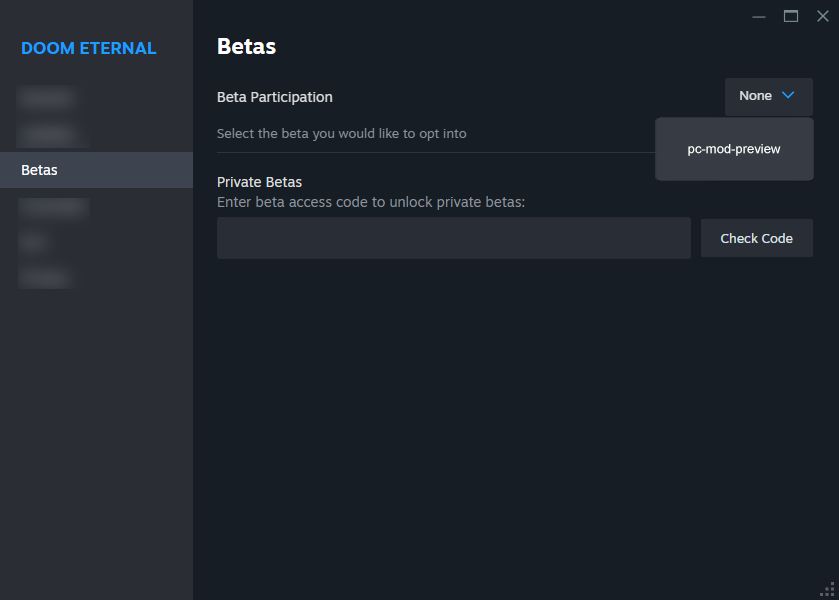This screenshot has width=839, height=600.
Task: Click the 'Select the beta' description text
Action: [341, 133]
